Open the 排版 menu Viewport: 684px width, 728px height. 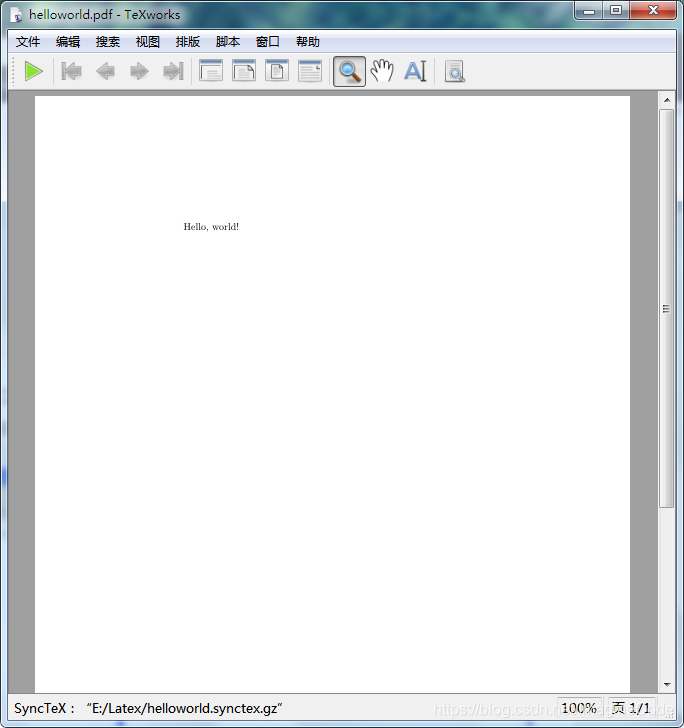[188, 42]
